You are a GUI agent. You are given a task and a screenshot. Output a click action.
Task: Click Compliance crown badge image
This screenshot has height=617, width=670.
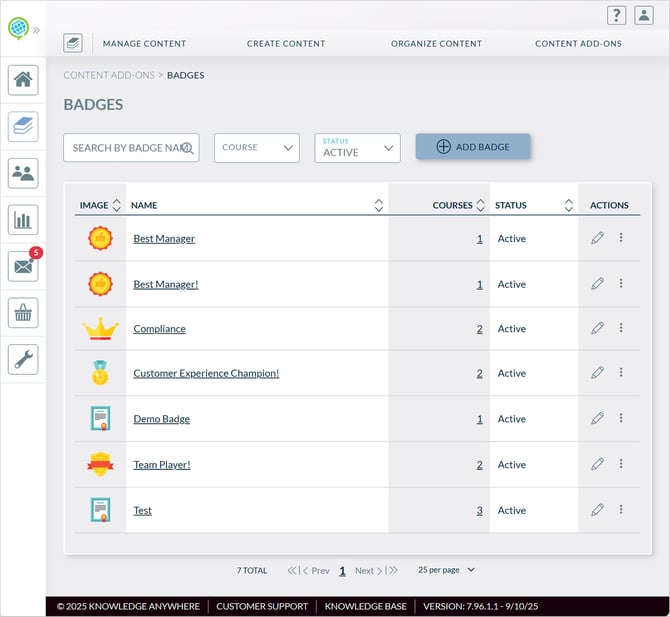100,328
